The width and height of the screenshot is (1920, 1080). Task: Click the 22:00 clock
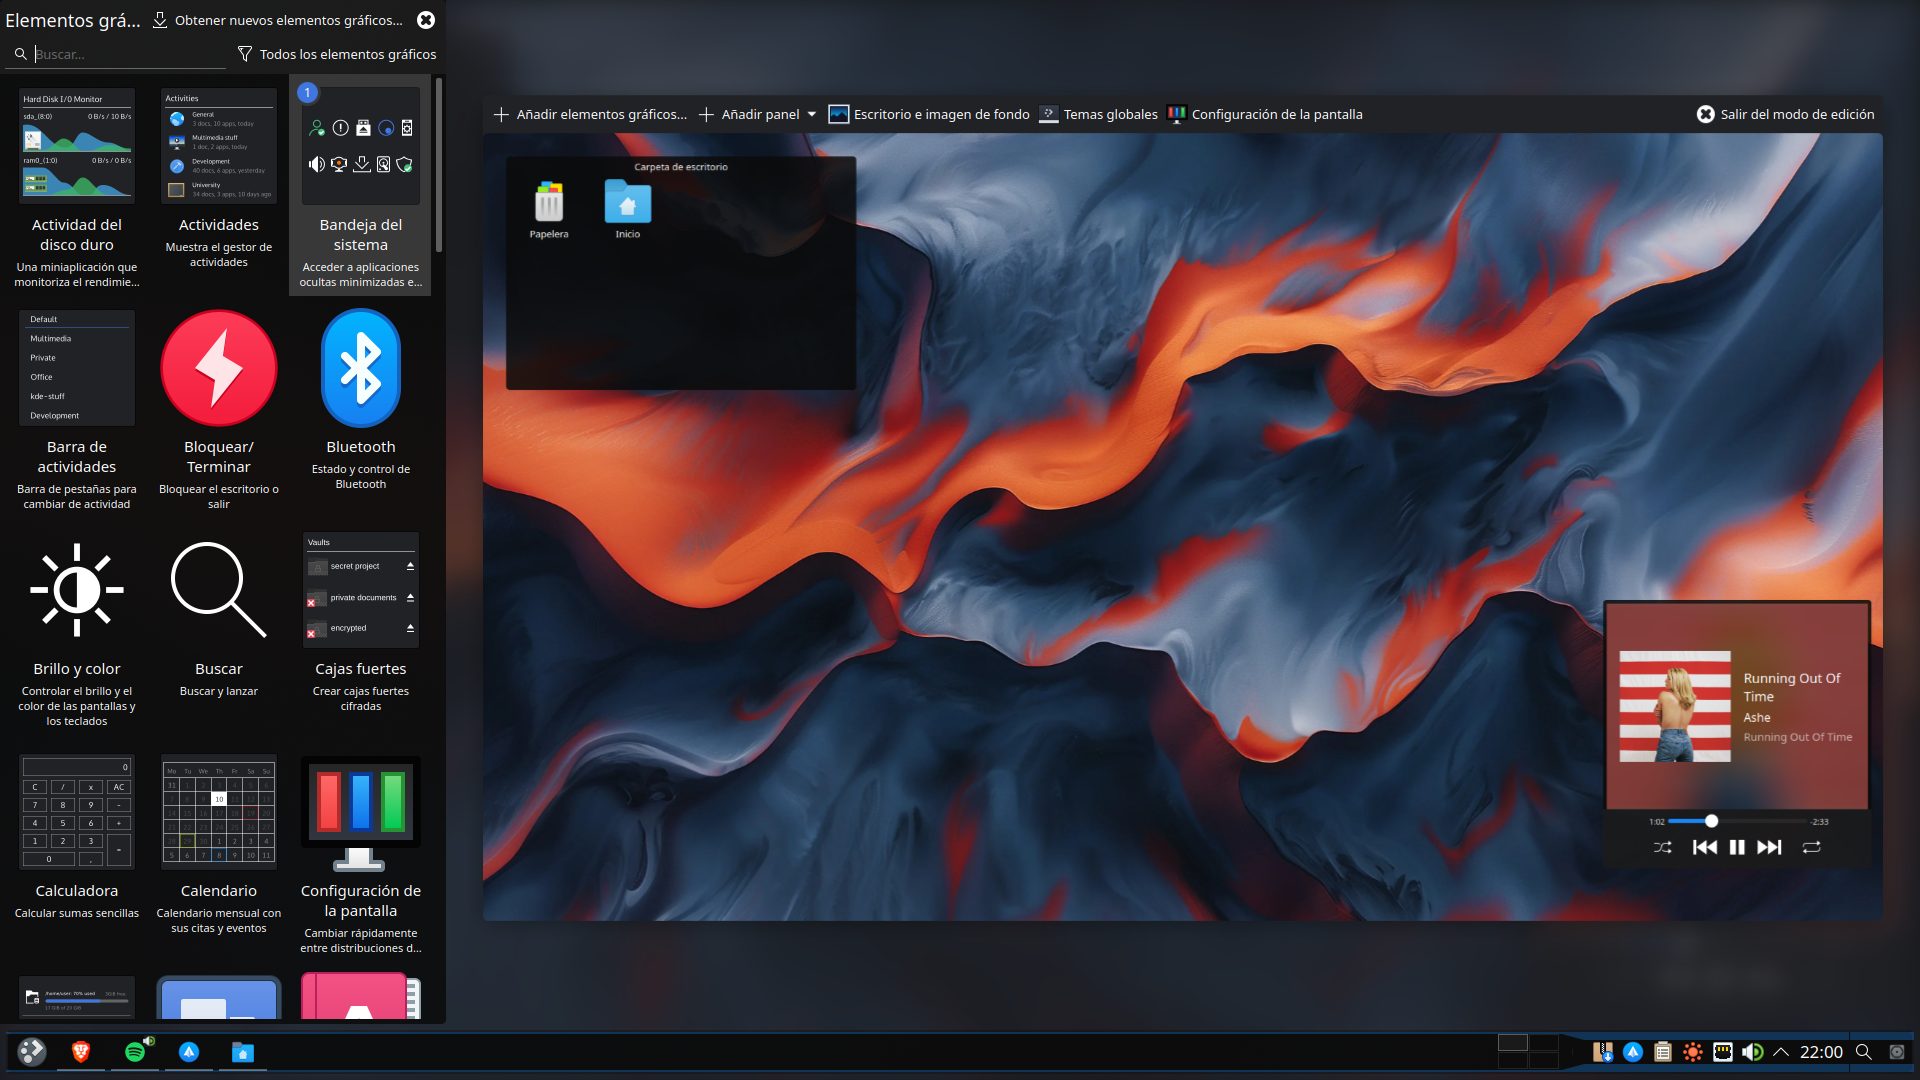tap(1821, 1052)
